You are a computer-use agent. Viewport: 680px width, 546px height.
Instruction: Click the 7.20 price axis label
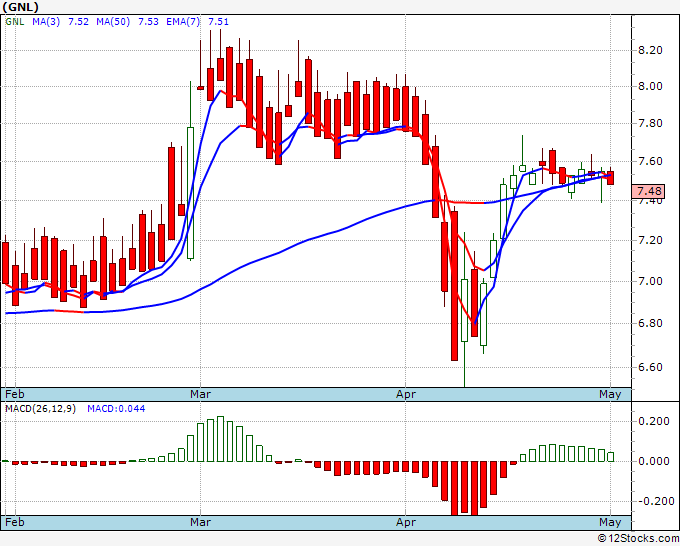click(650, 240)
